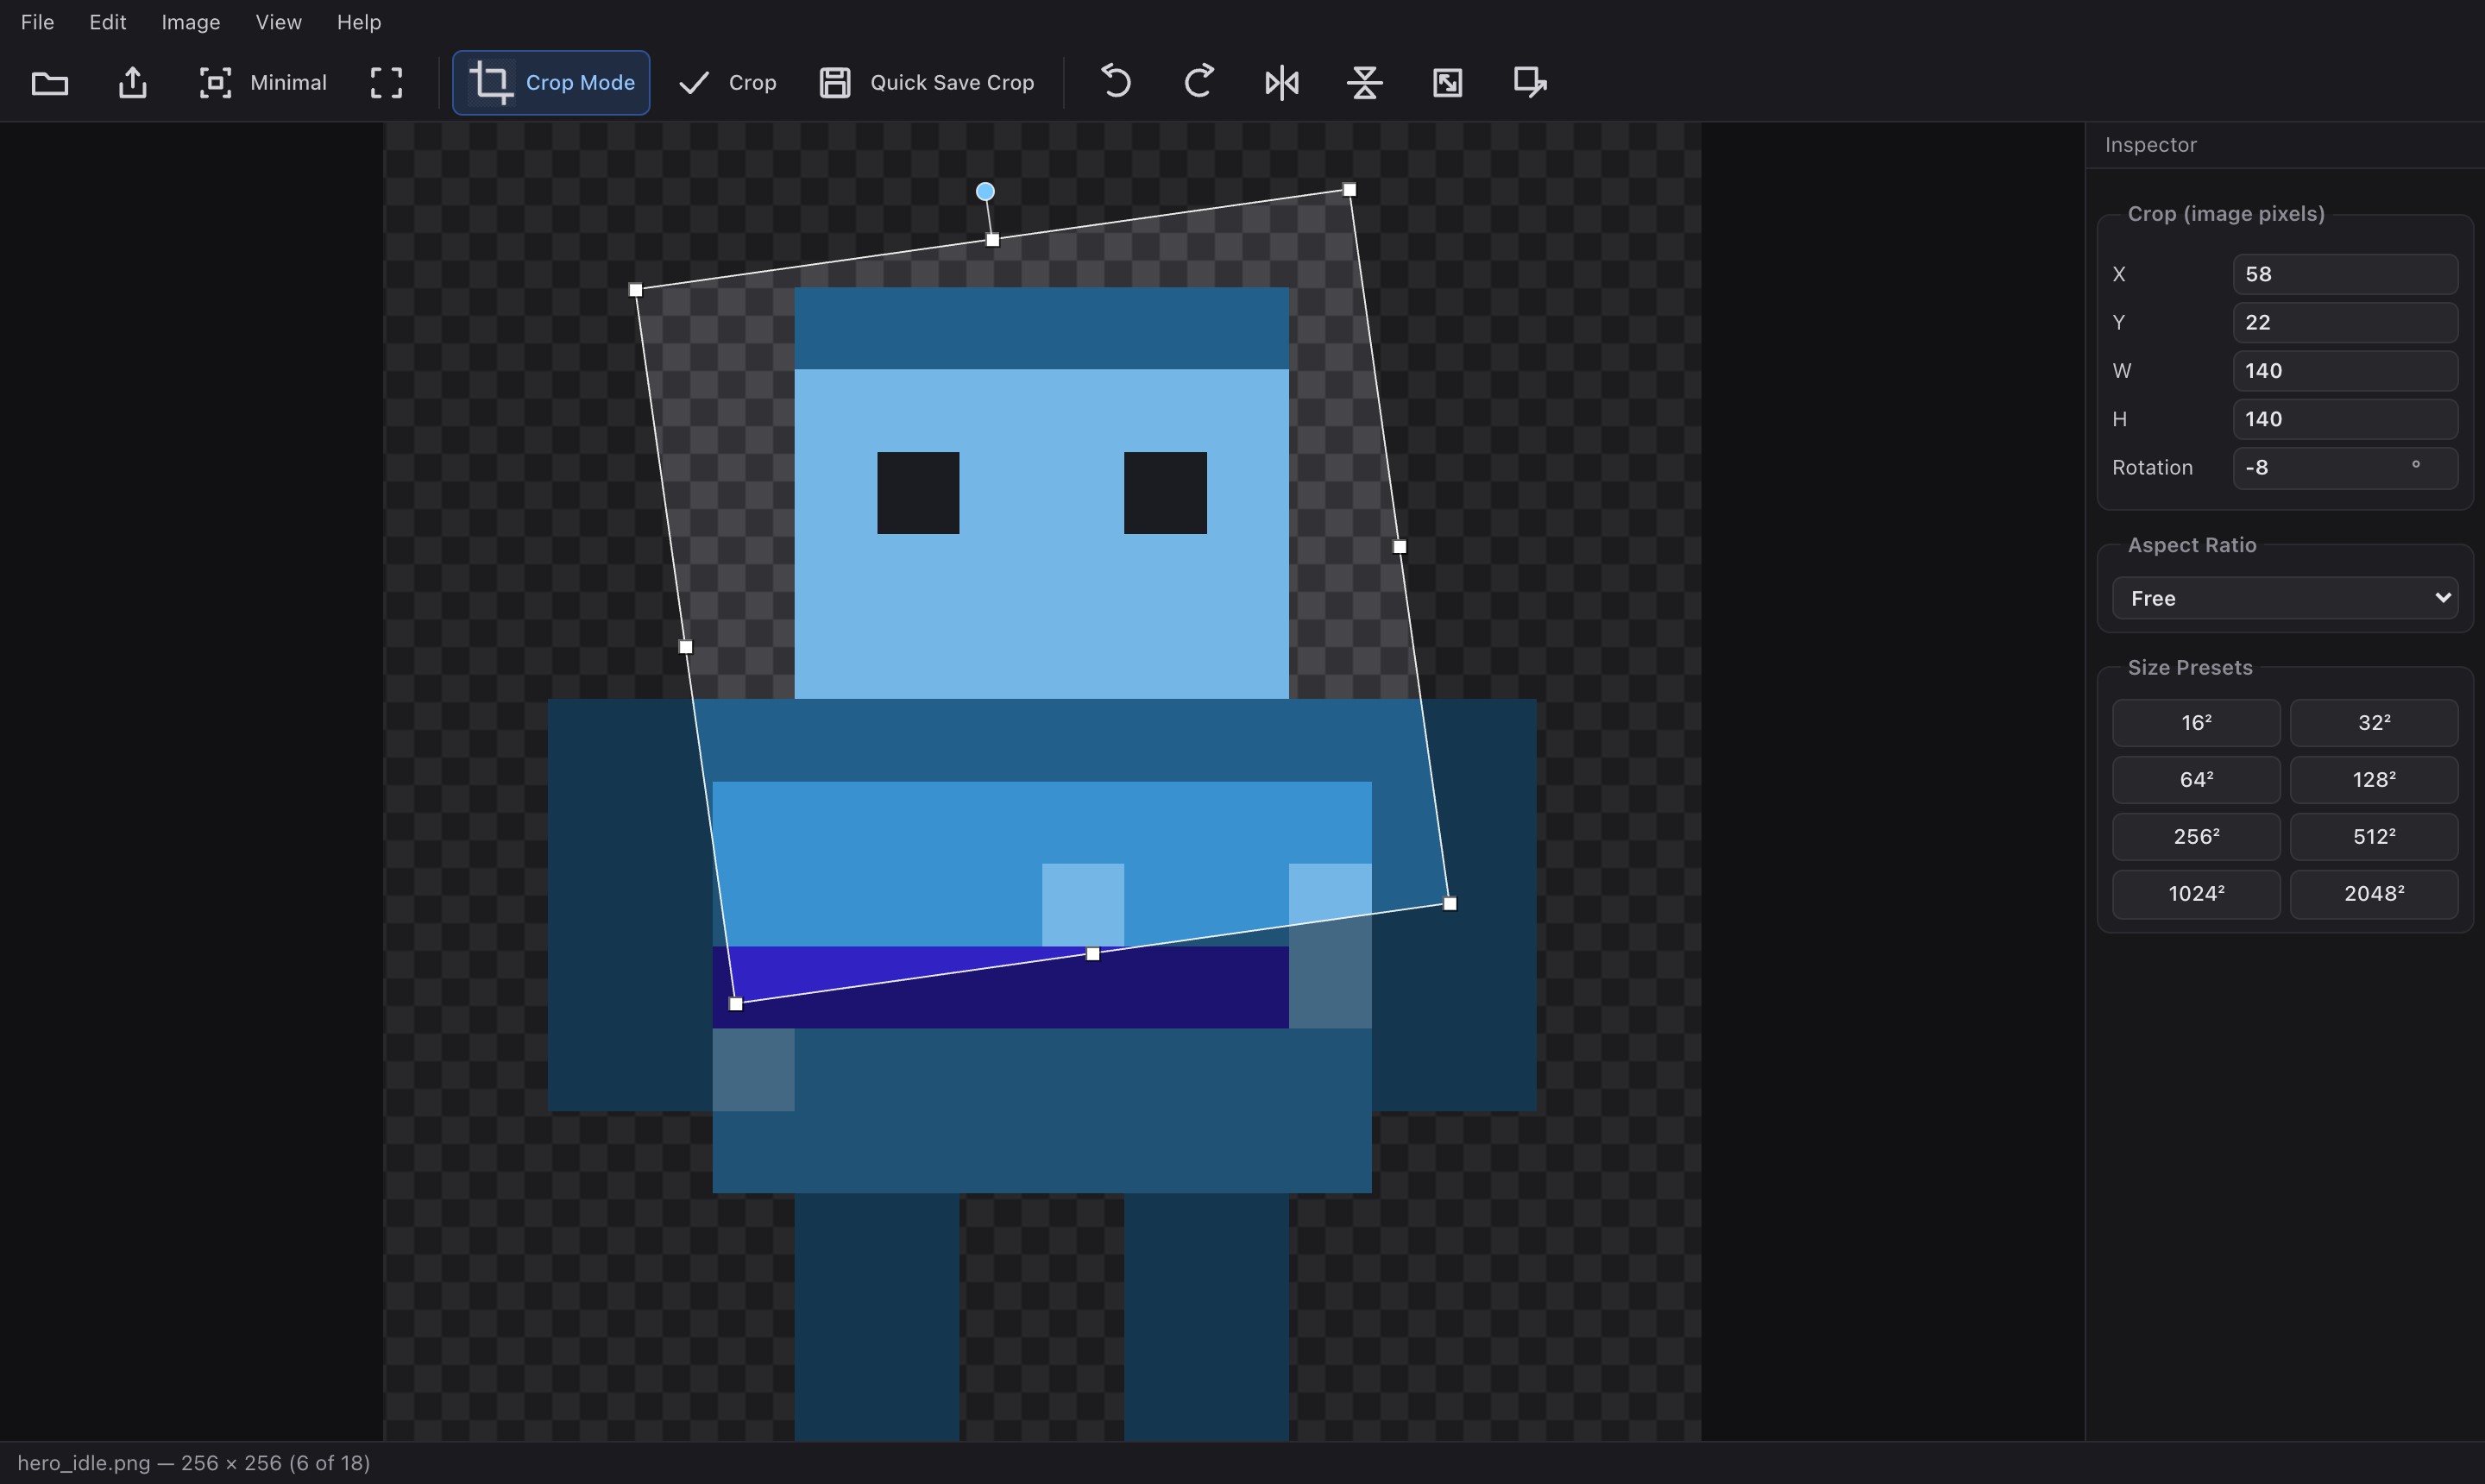This screenshot has height=1484, width=2485.
Task: Select the 2048² size preset
Action: coord(2374,893)
